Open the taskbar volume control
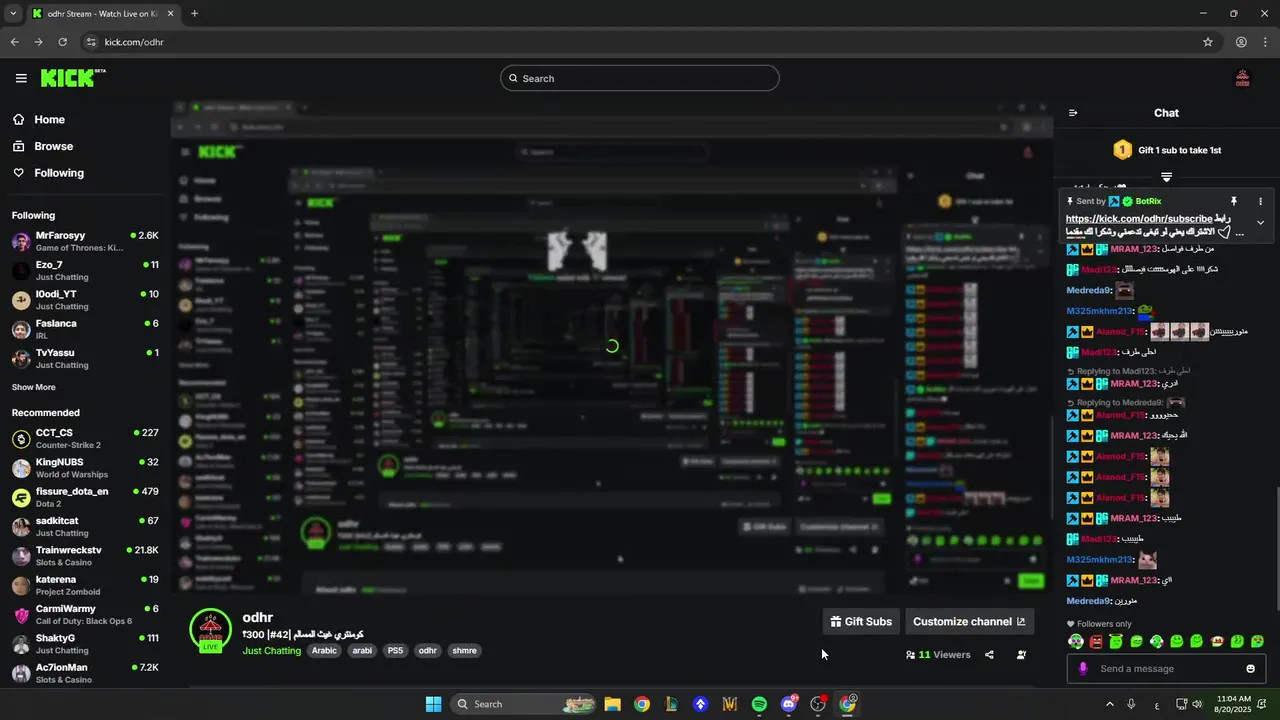 (x=1198, y=704)
